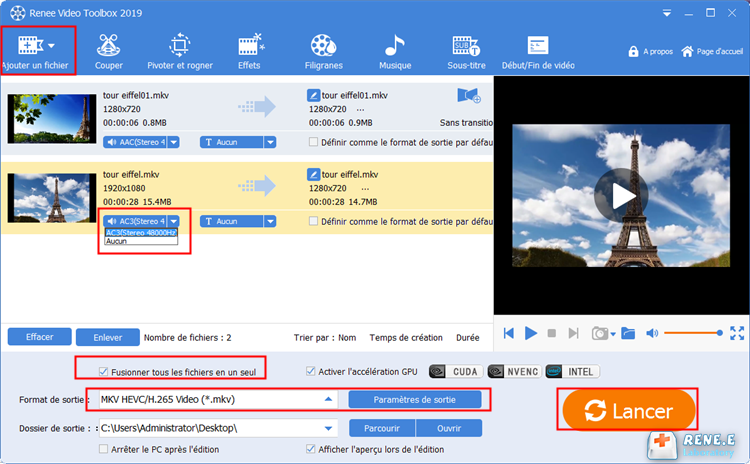Click the A propos lock icon
The width and height of the screenshot is (750, 464).
point(633,51)
